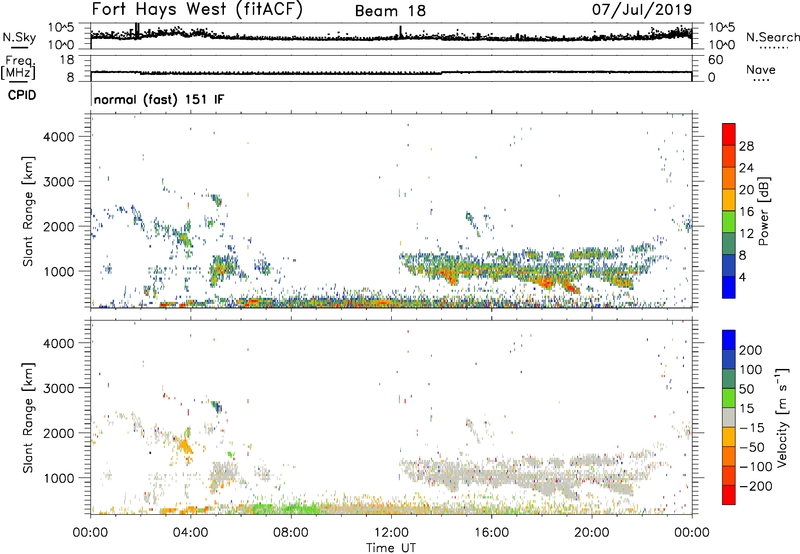This screenshot has height=554, width=800.
Task: Click the "3000" tick on the power panel
Action: 59,182
